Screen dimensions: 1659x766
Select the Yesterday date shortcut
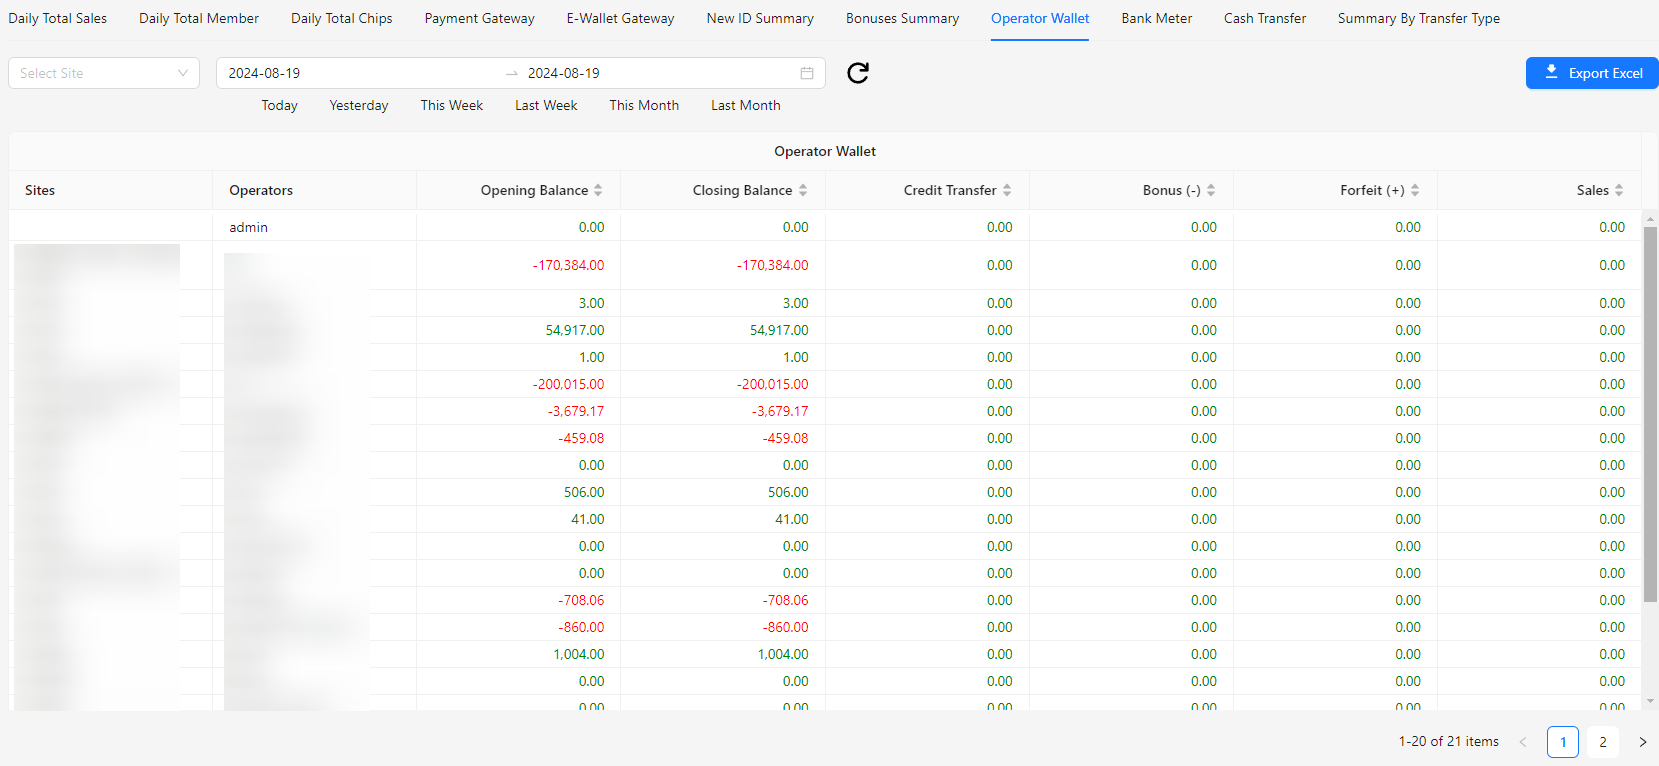pyautogui.click(x=359, y=105)
